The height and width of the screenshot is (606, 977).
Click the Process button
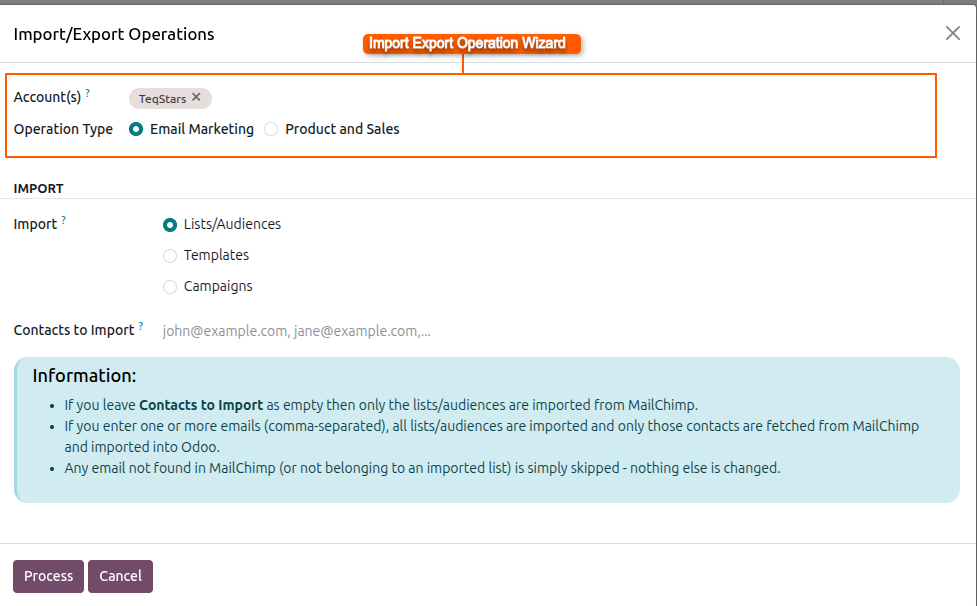click(x=49, y=576)
